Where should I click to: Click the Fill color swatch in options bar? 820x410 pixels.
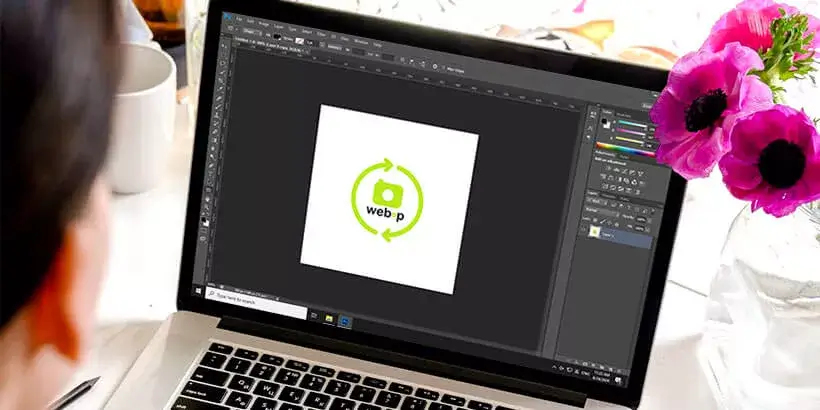point(277,36)
